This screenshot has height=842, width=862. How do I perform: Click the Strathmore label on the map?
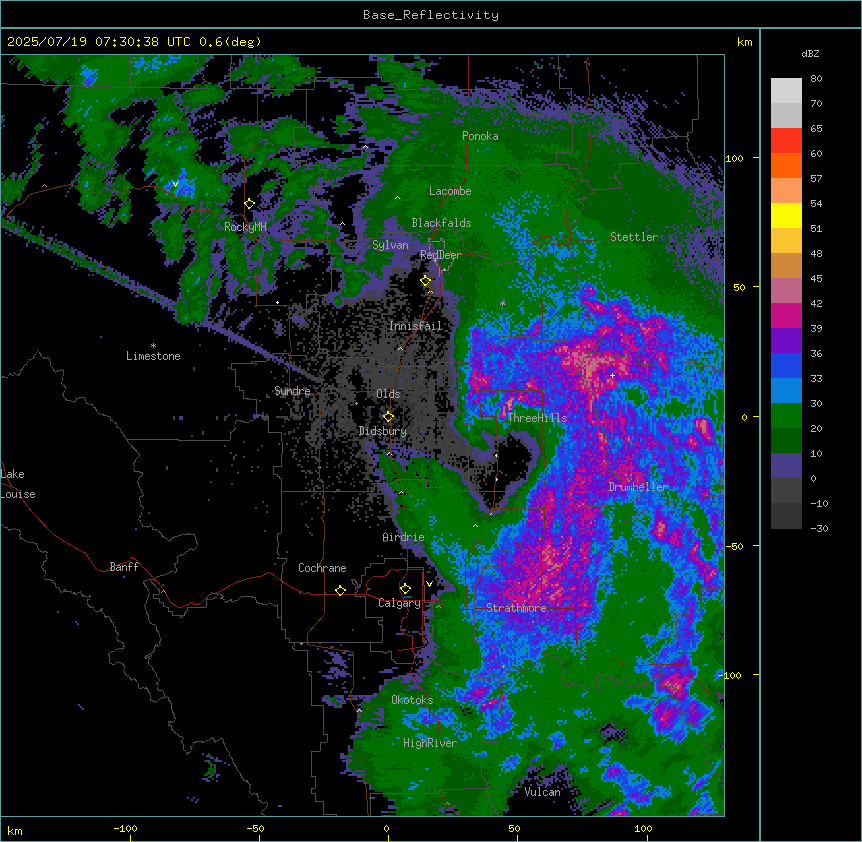point(516,608)
